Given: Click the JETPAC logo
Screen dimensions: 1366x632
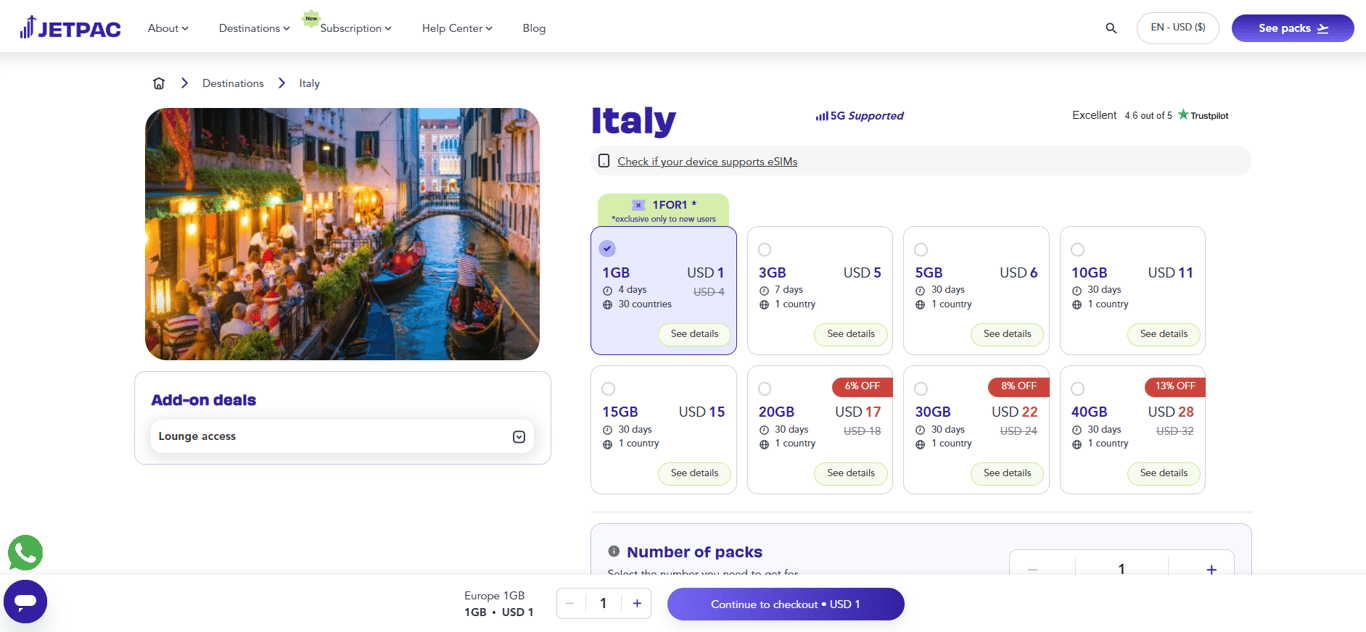Looking at the screenshot, I should pos(70,28).
